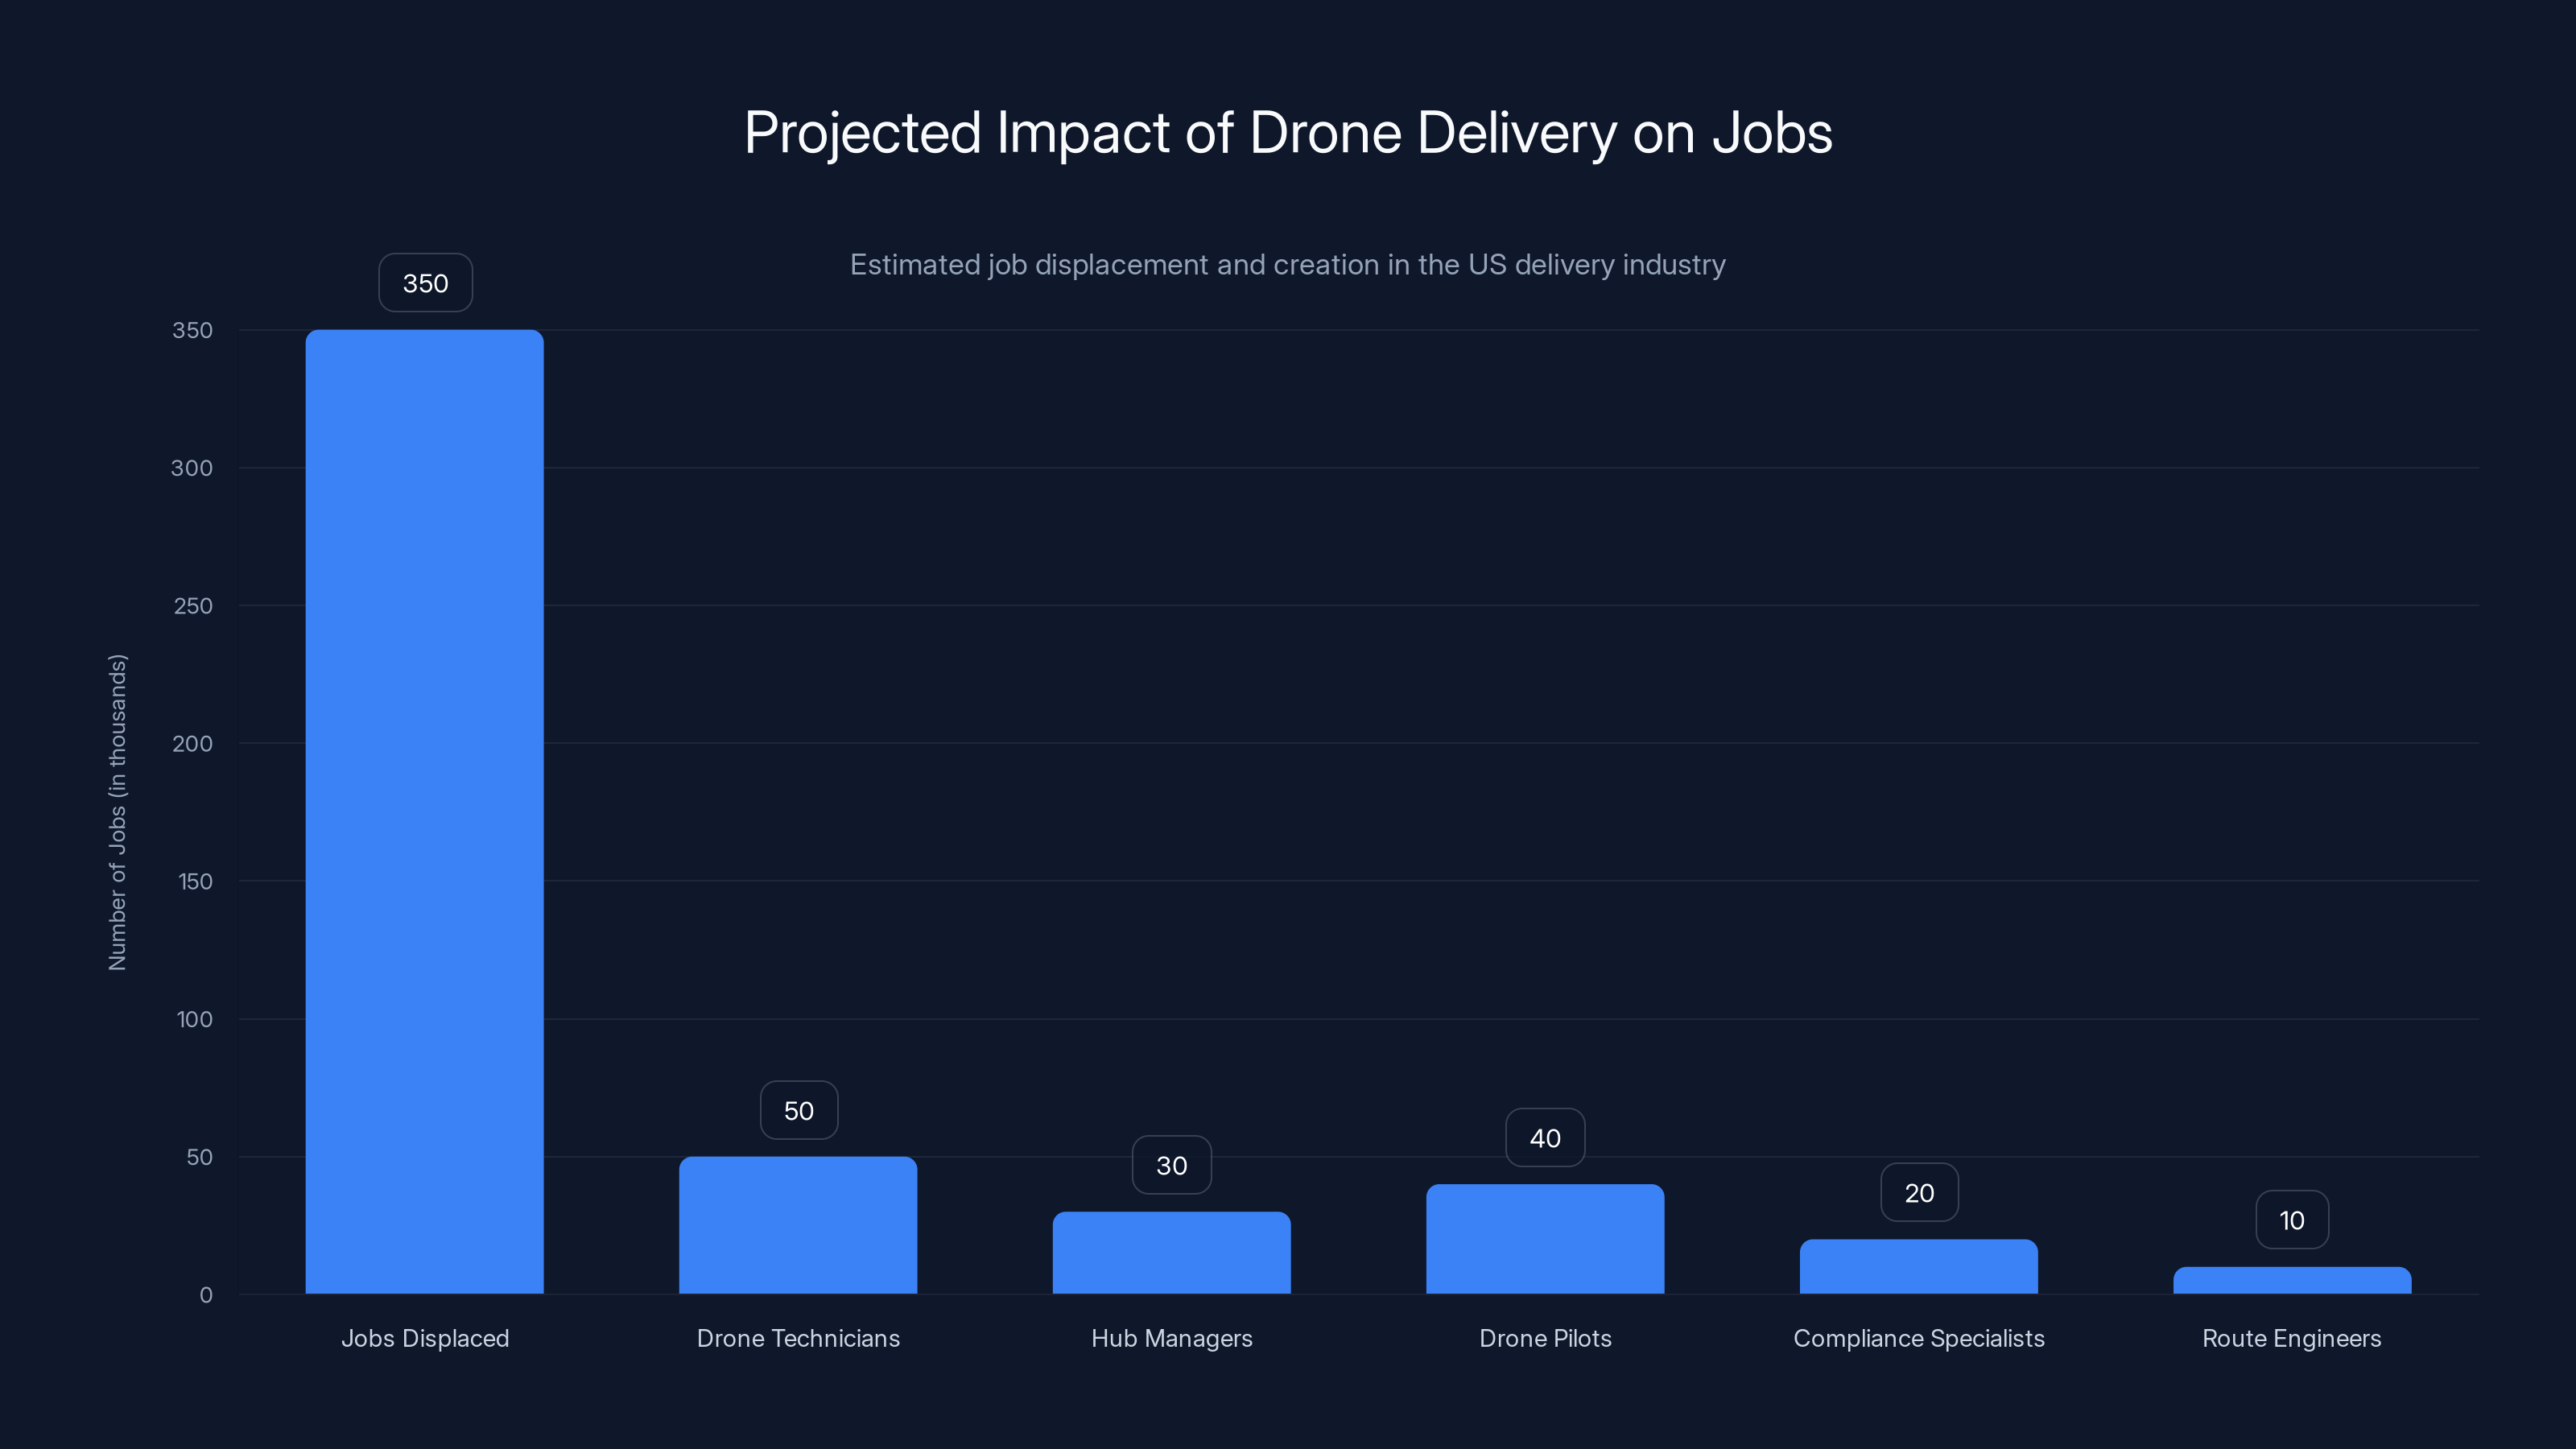Screen dimensions: 2576x1449
Task: Click the Route Engineers category label
Action: click(x=2292, y=1338)
